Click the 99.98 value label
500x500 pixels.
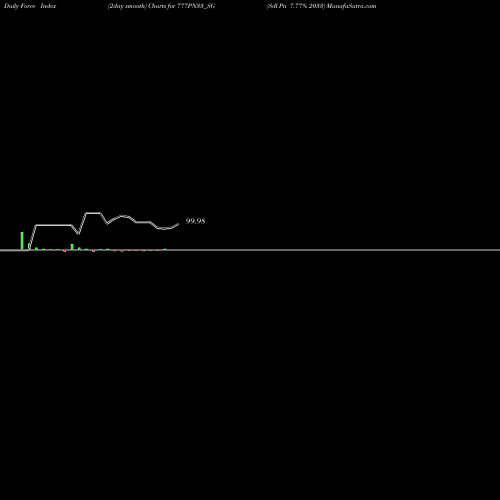coord(195,221)
